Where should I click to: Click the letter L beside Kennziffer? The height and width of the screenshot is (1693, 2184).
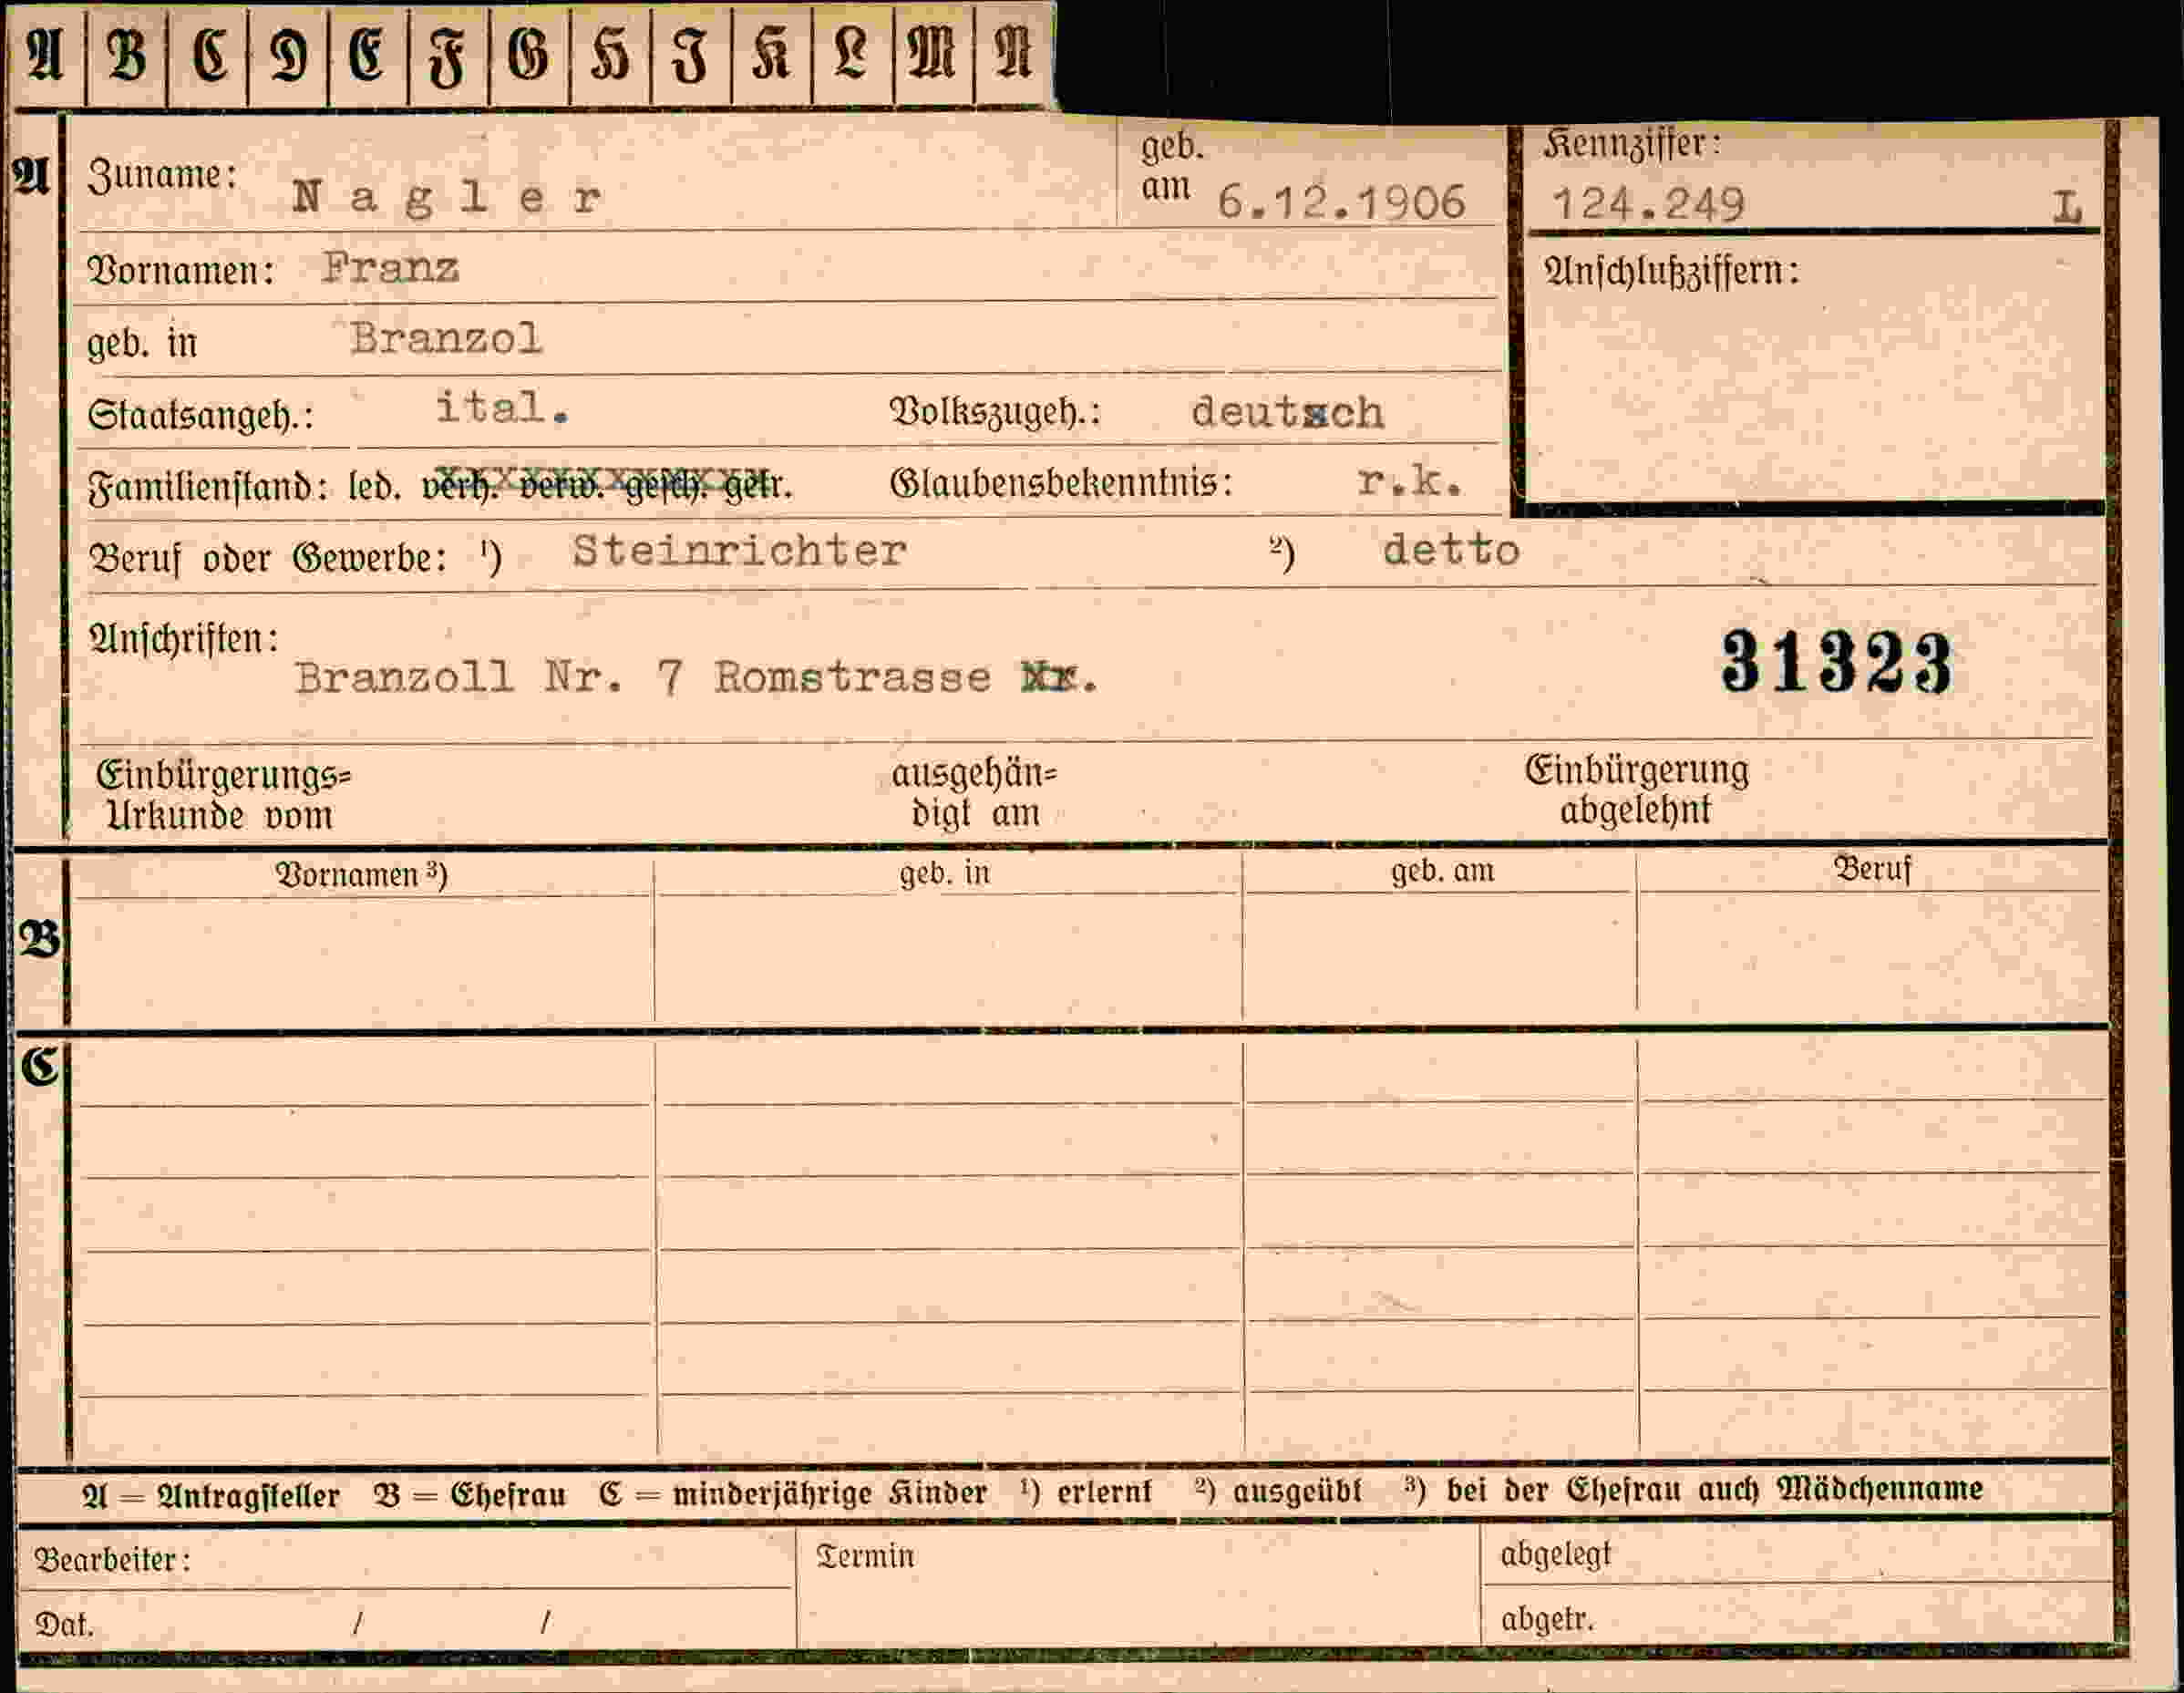point(2067,208)
